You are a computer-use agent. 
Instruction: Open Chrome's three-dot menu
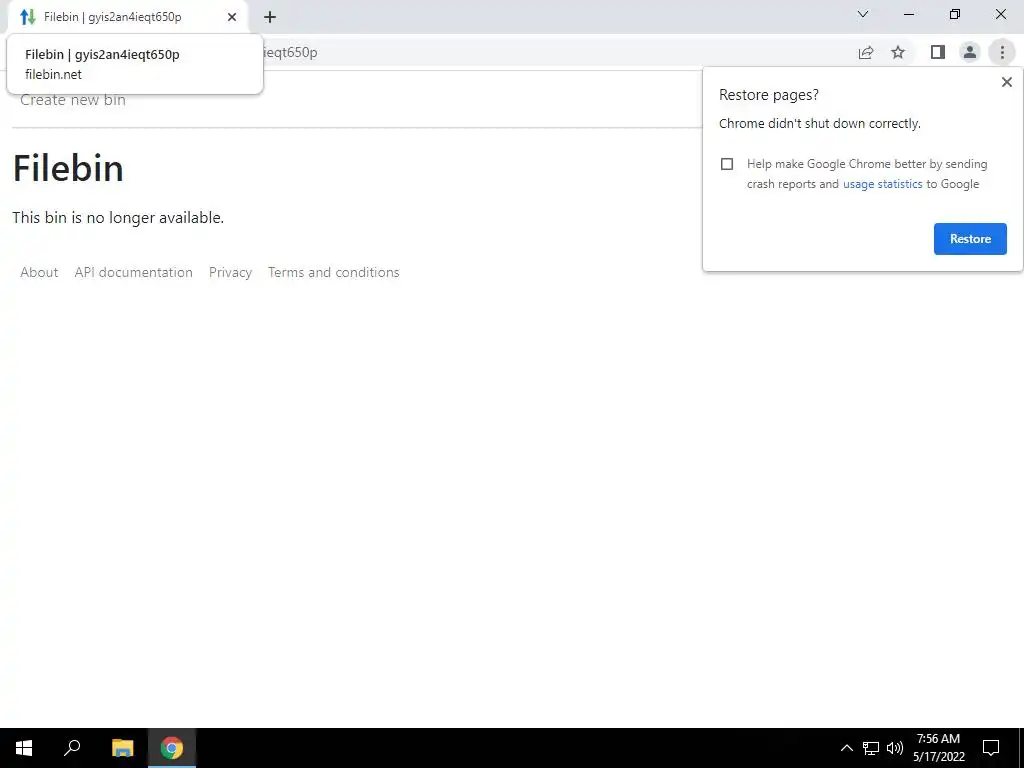click(x=1002, y=52)
